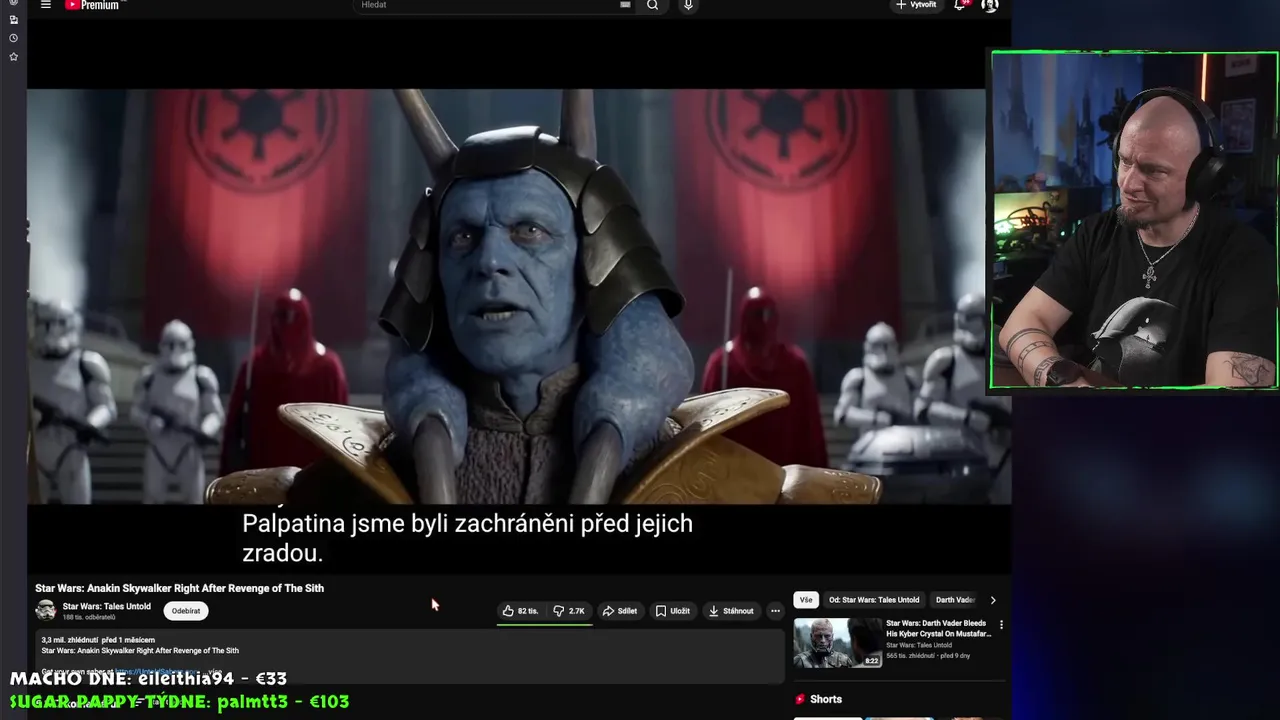Open the account avatar menu
Viewport: 1280px width, 720px height.
[x=990, y=5]
